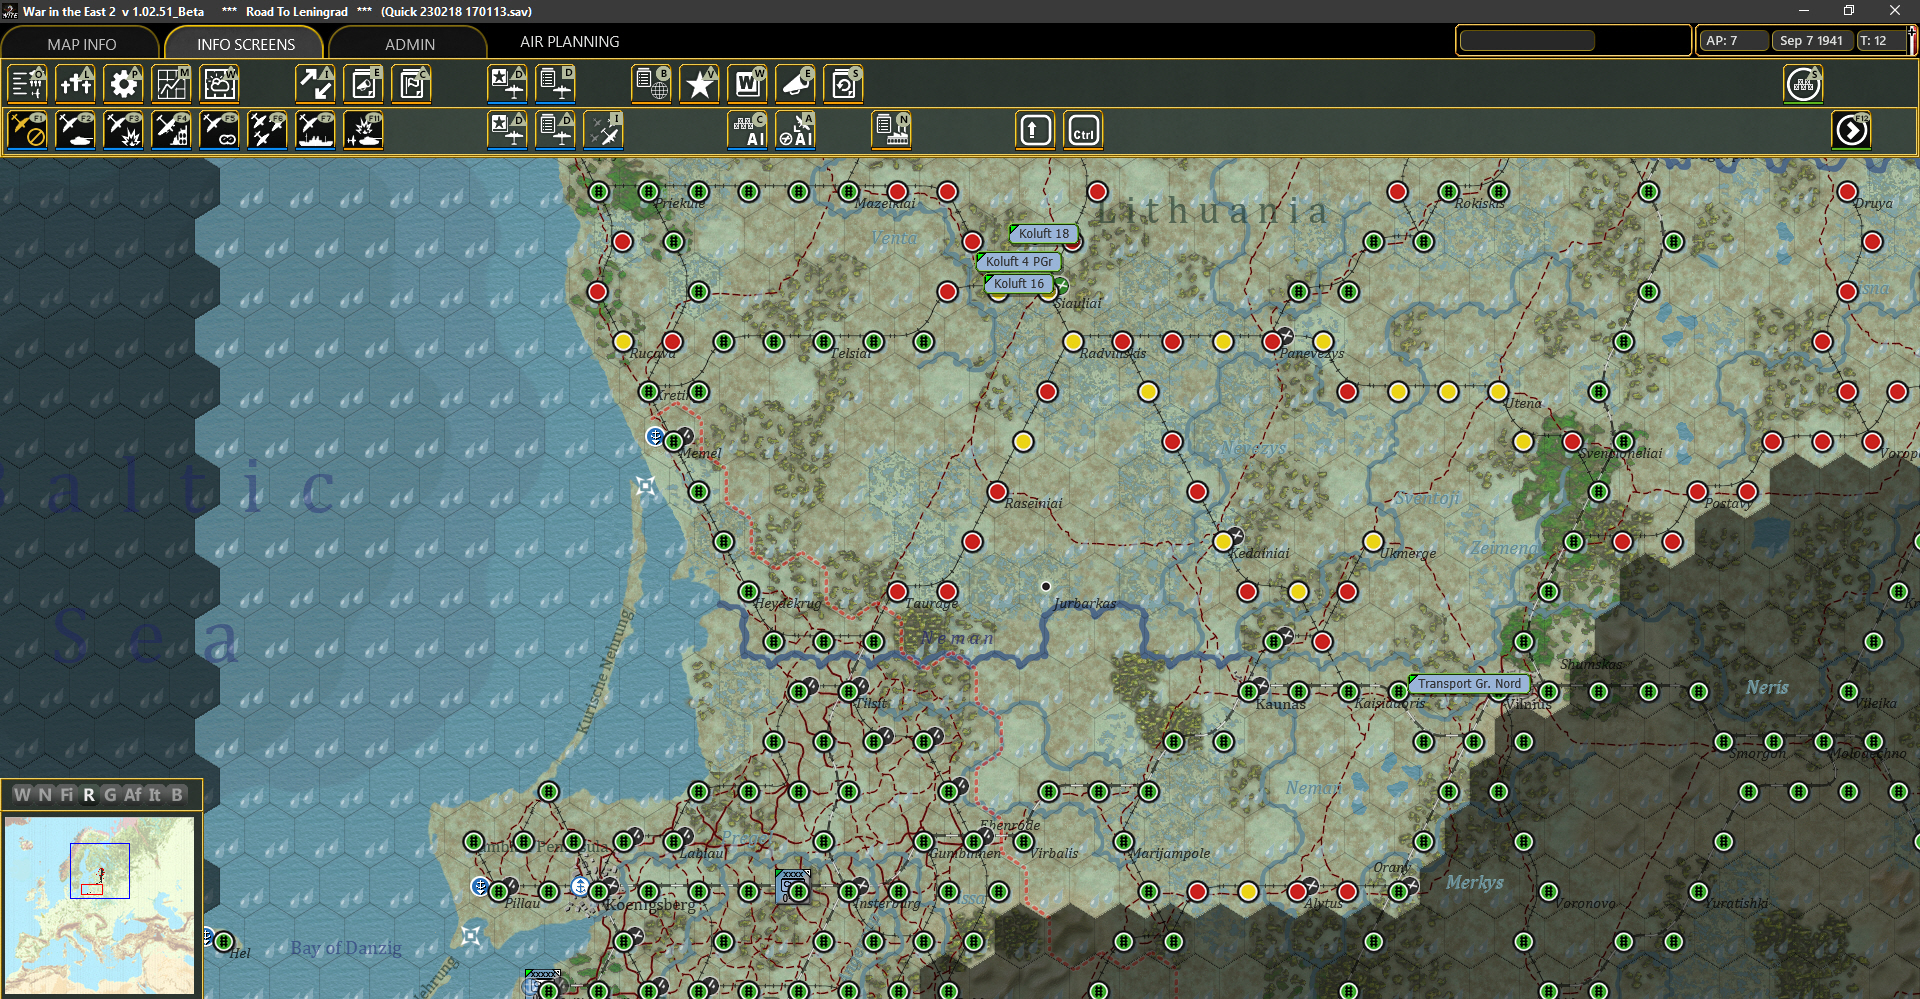1920x999 pixels.
Task: Click the Koenigsberg city label
Action: [x=651, y=905]
